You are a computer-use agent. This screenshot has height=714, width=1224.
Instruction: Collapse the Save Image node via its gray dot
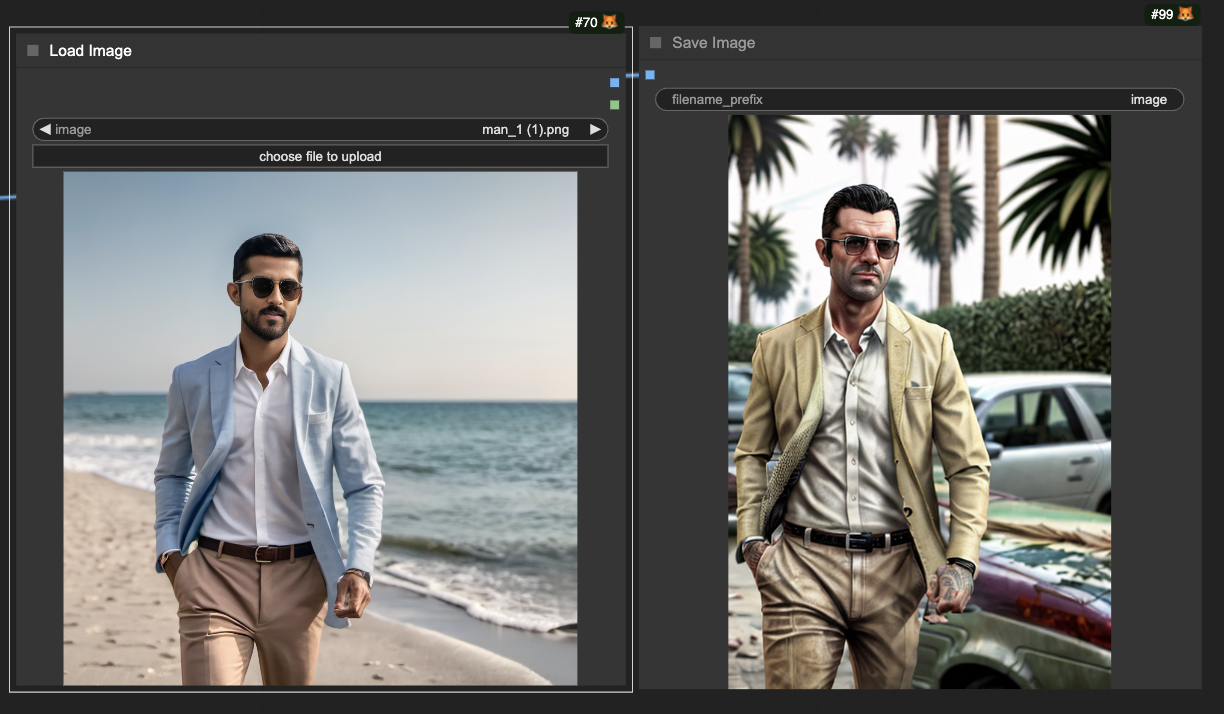[656, 43]
